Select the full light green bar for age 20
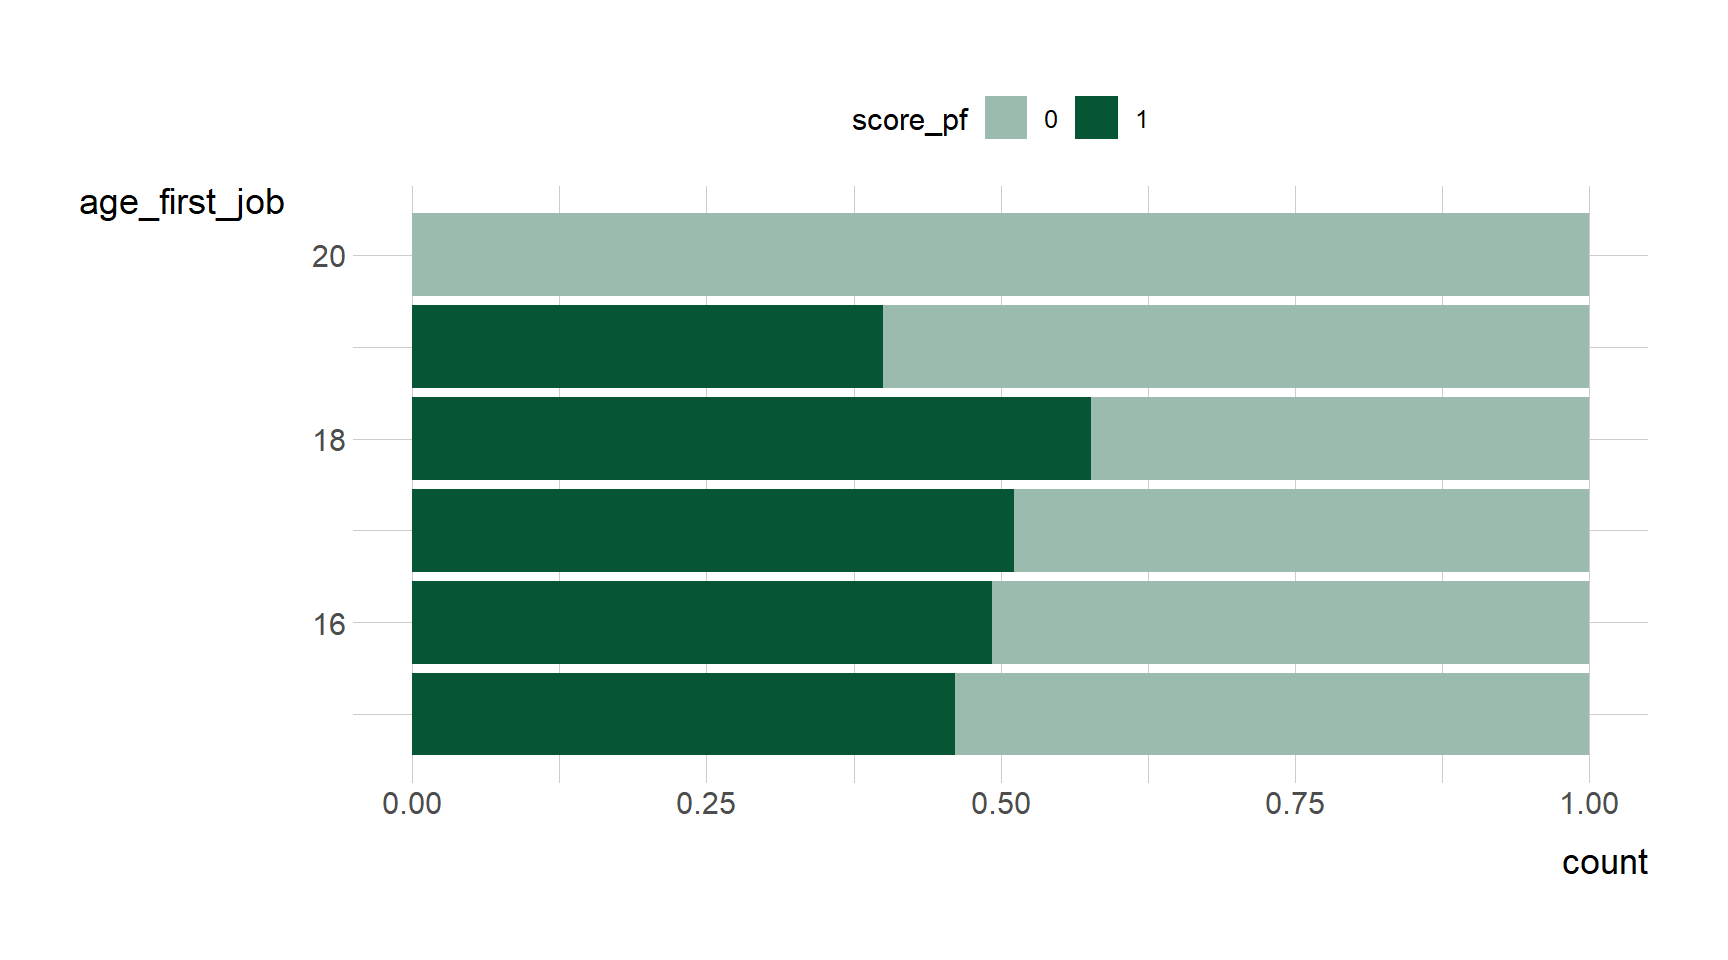Screen dimensions: 1728x960 [1000, 254]
